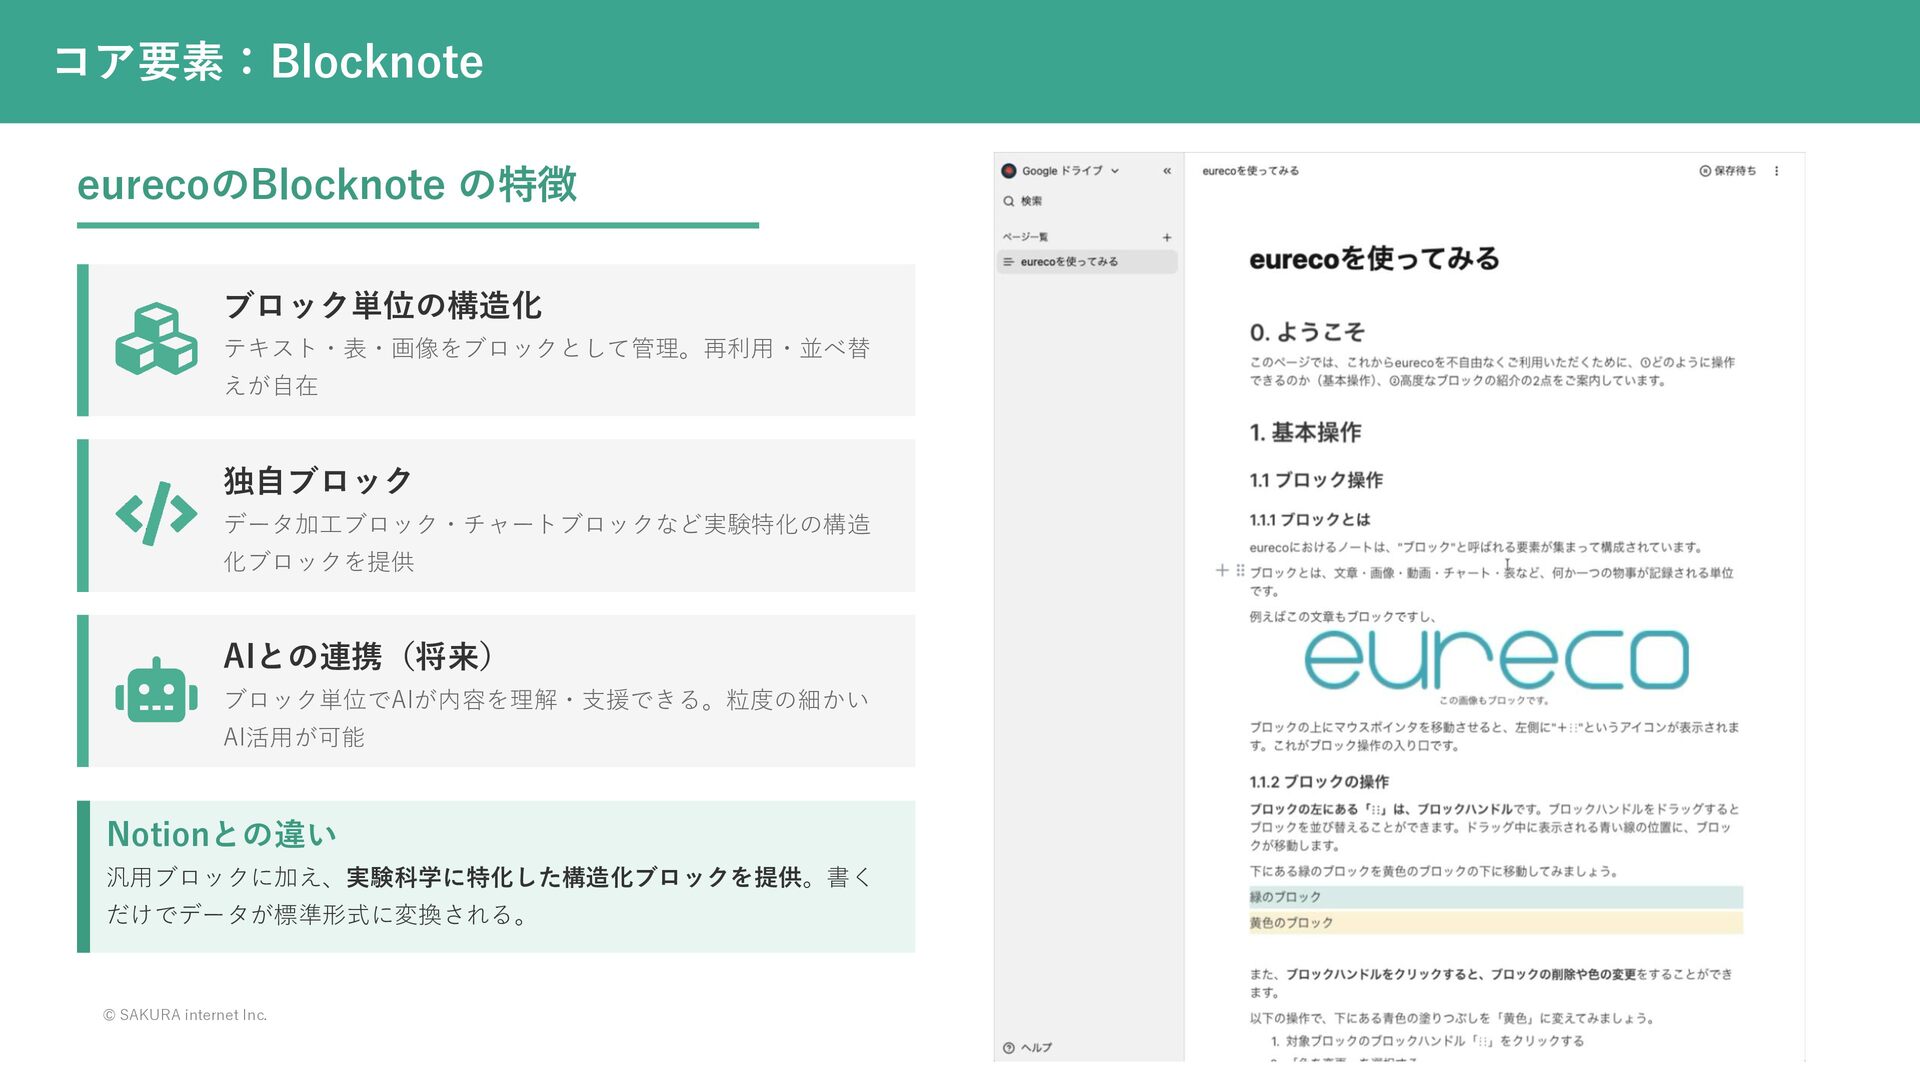This screenshot has height=1080, width=1920.
Task: Click the green highlighted 緑のブロック
Action: (x=1495, y=897)
